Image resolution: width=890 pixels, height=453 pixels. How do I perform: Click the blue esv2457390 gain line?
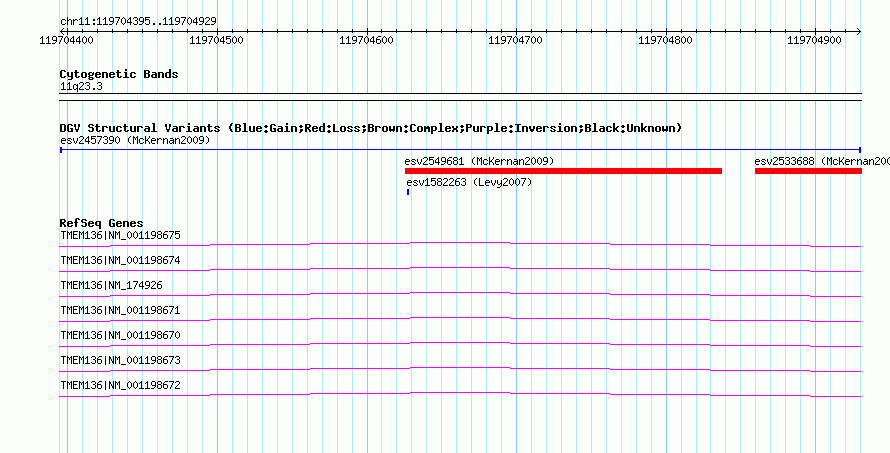(460, 150)
